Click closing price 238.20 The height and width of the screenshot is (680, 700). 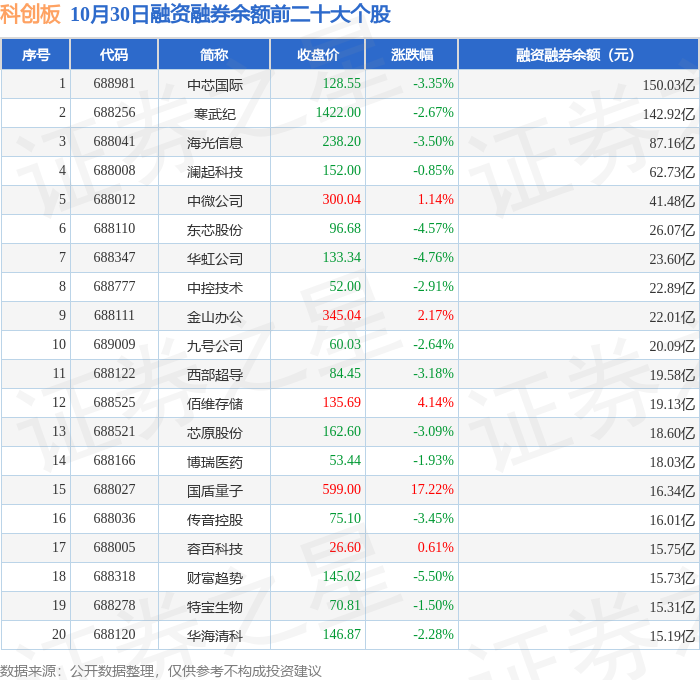coord(342,142)
